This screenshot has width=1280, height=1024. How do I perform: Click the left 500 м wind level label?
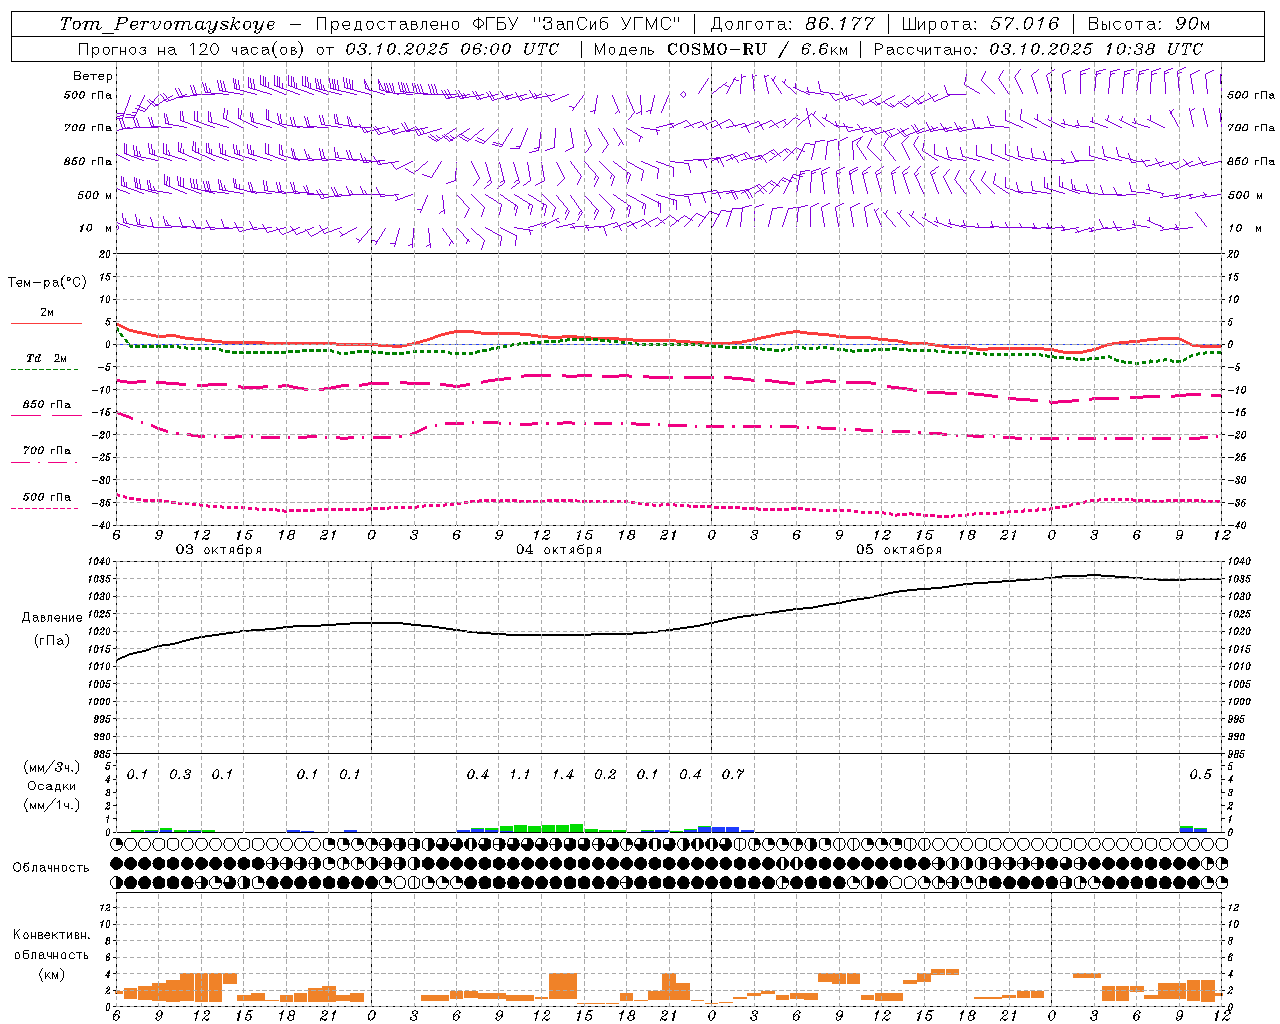pyautogui.click(x=95, y=195)
